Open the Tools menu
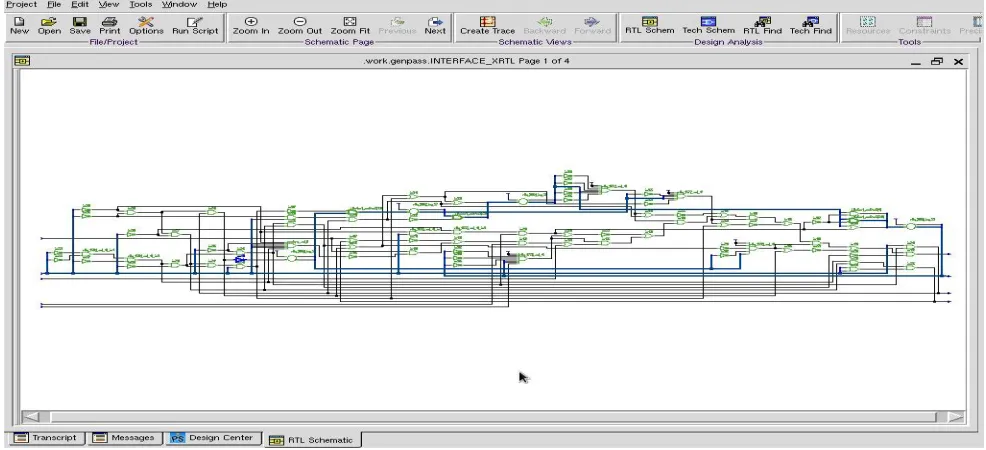The width and height of the screenshot is (986, 450). pos(141,4)
